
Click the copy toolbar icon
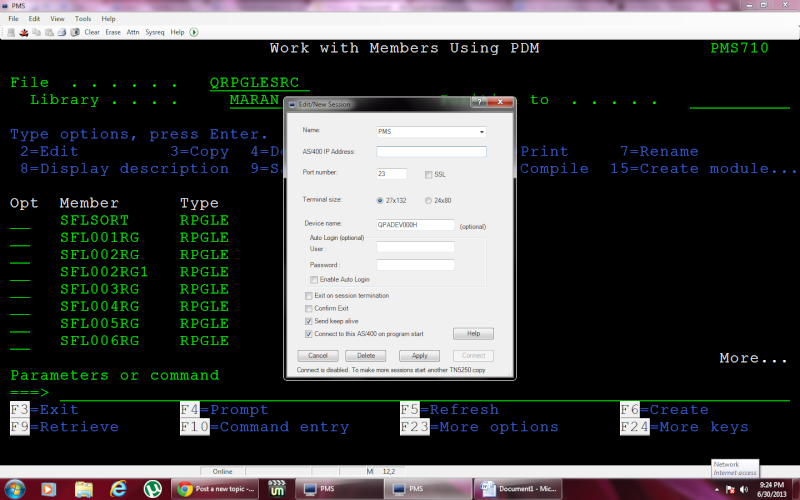36,32
